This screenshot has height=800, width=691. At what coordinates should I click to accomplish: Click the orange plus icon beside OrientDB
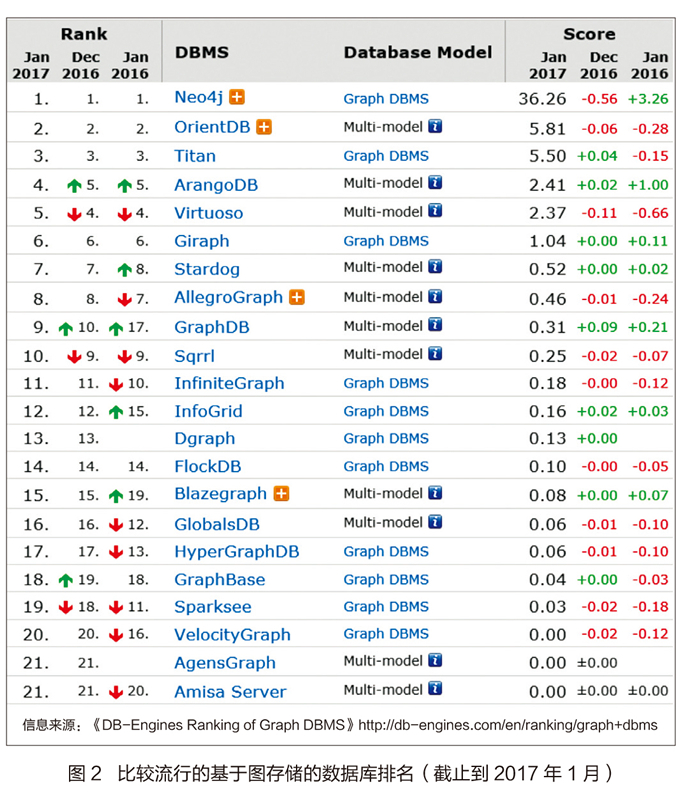pyautogui.click(x=264, y=126)
